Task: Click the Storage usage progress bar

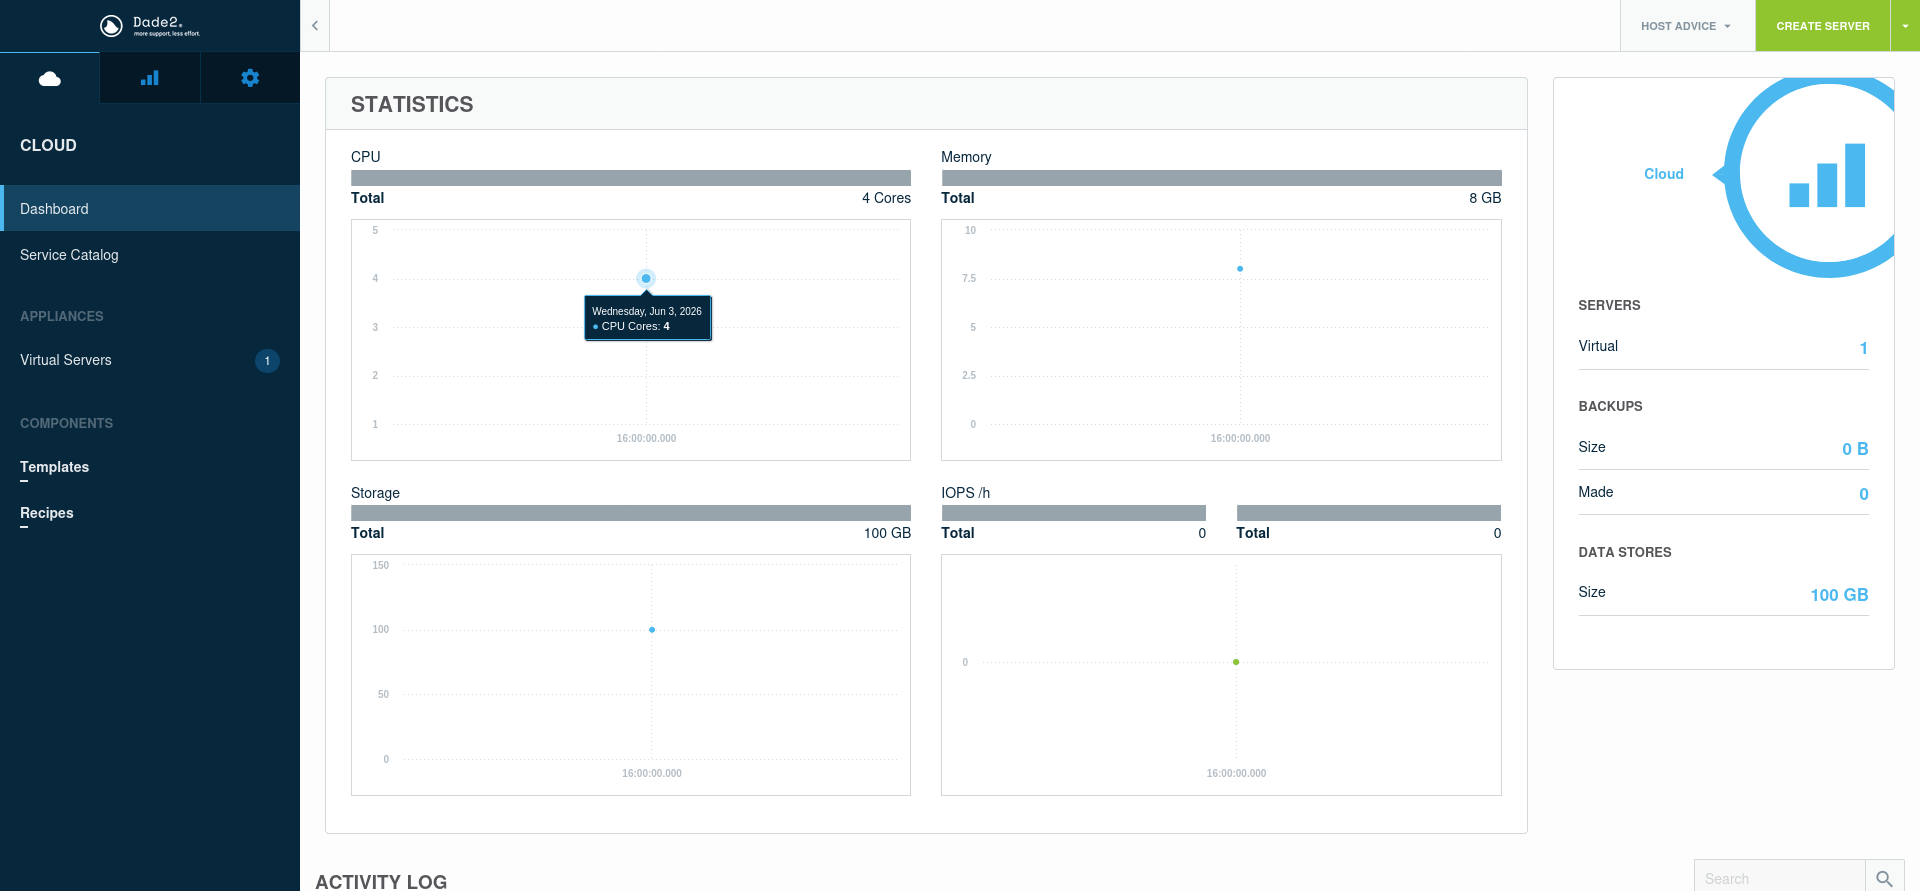Action: click(631, 513)
